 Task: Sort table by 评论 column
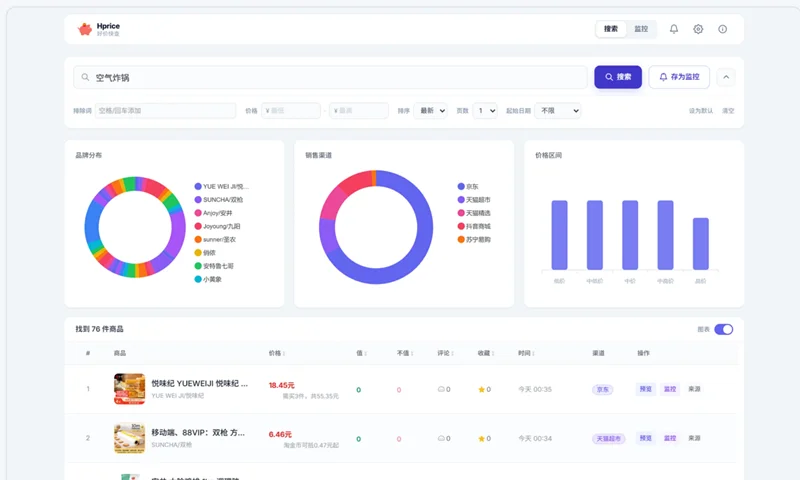(445, 353)
